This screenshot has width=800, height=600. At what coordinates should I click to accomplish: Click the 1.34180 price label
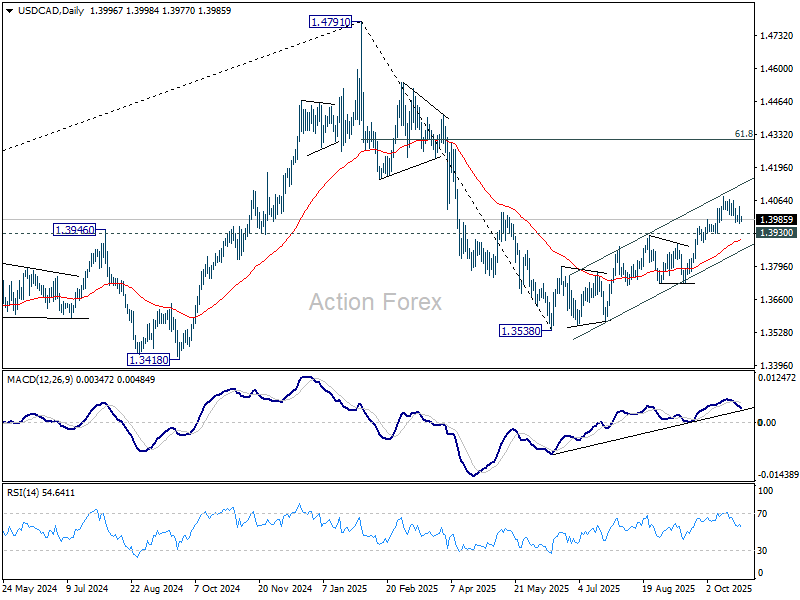coord(148,360)
